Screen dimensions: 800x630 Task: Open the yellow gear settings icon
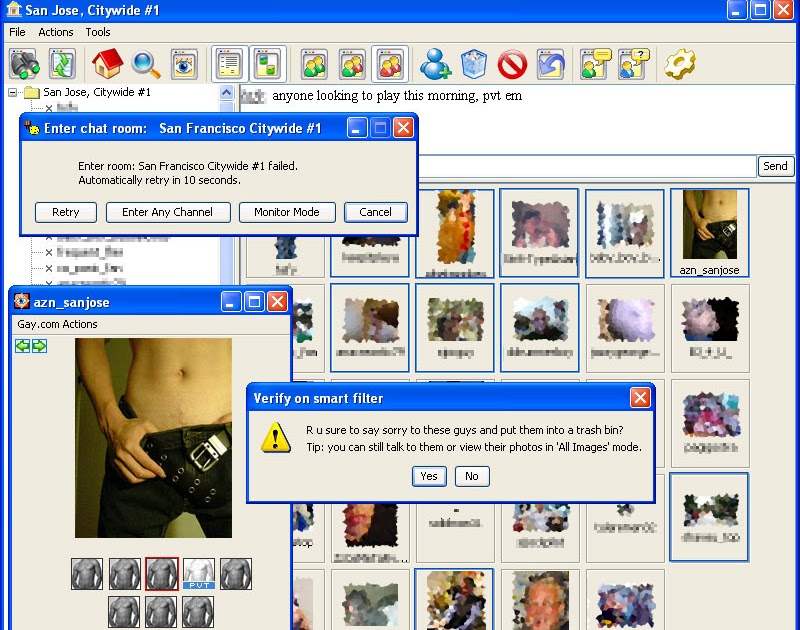click(680, 64)
